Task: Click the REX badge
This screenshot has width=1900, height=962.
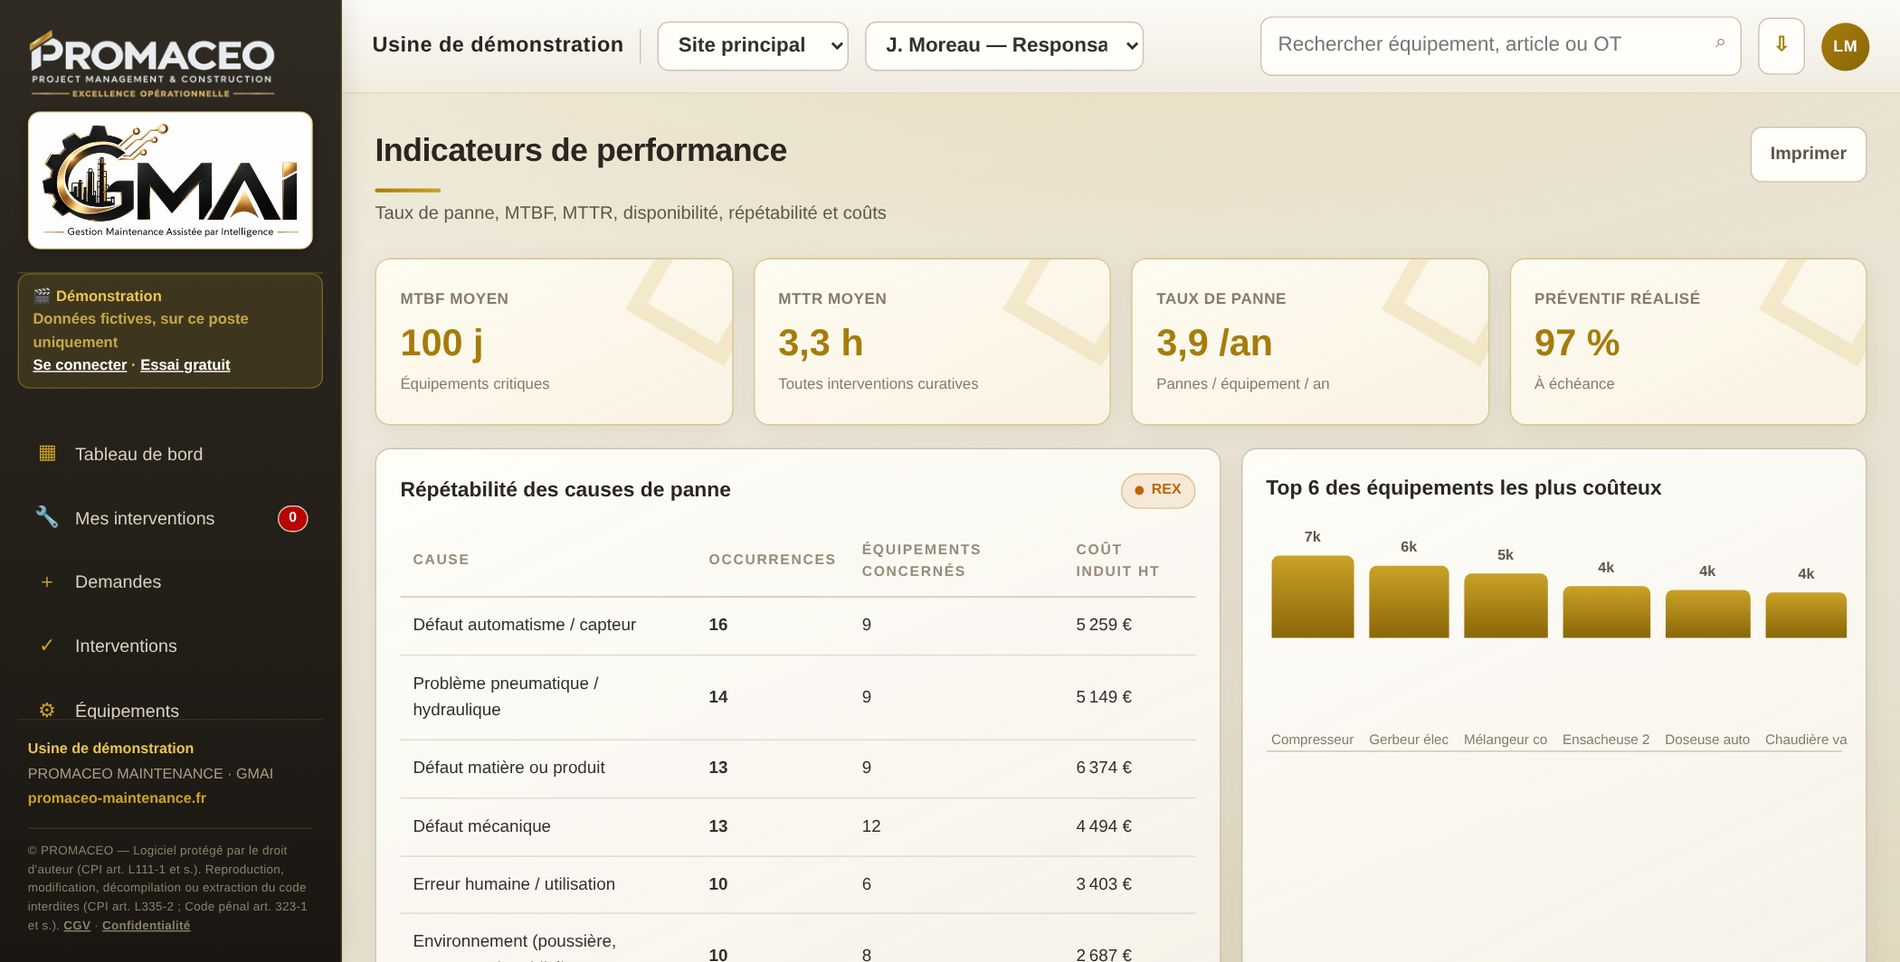Action: (x=1158, y=490)
